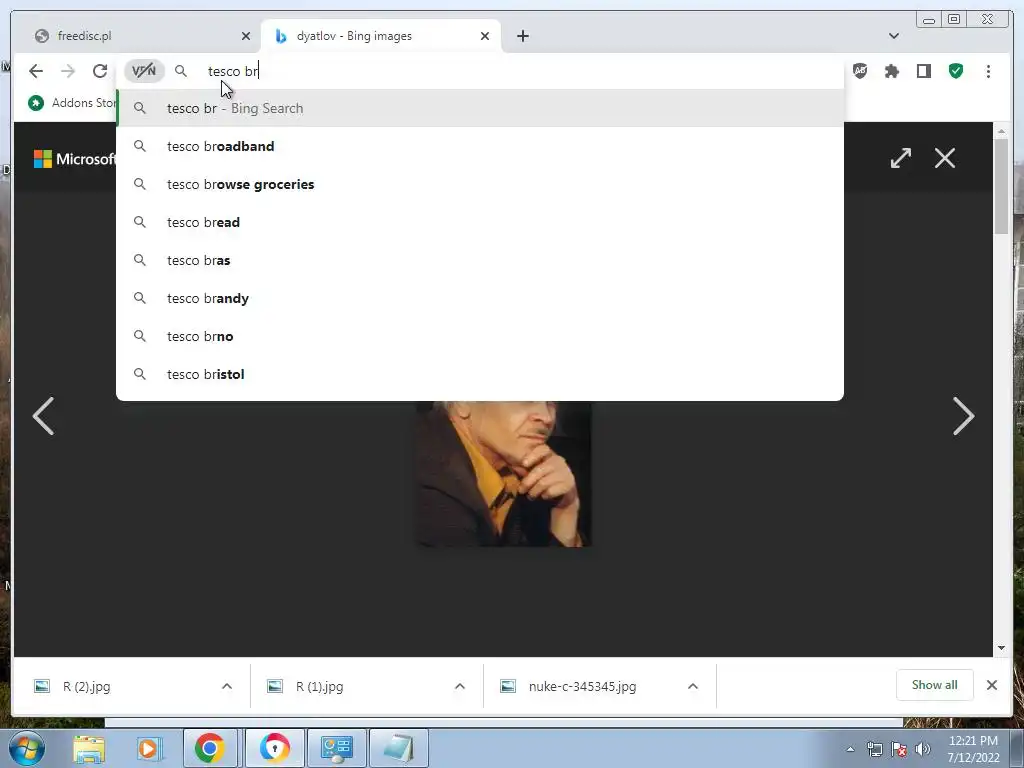
Task: Close the Bing image viewer
Action: (944, 158)
